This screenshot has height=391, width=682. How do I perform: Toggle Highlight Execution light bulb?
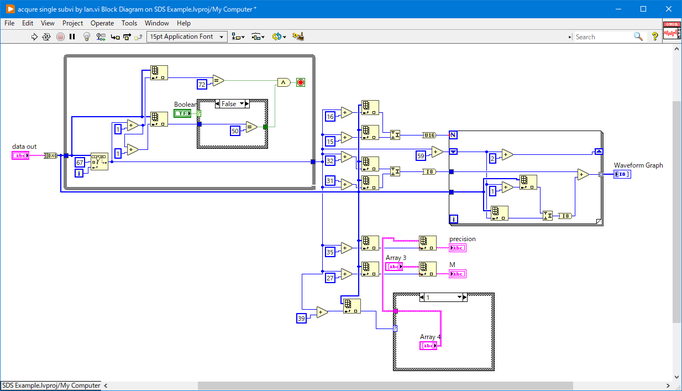pos(87,37)
